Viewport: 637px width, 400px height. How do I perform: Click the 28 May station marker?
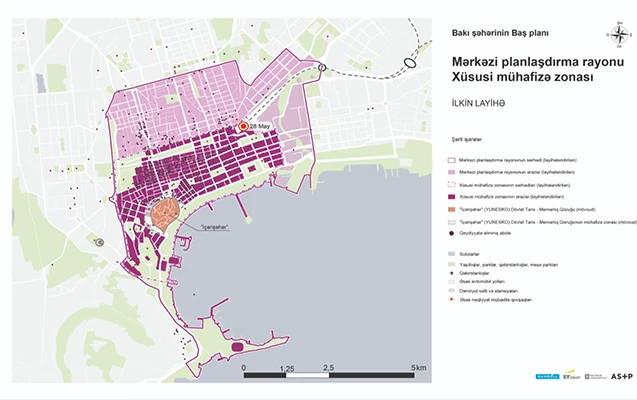click(x=243, y=127)
